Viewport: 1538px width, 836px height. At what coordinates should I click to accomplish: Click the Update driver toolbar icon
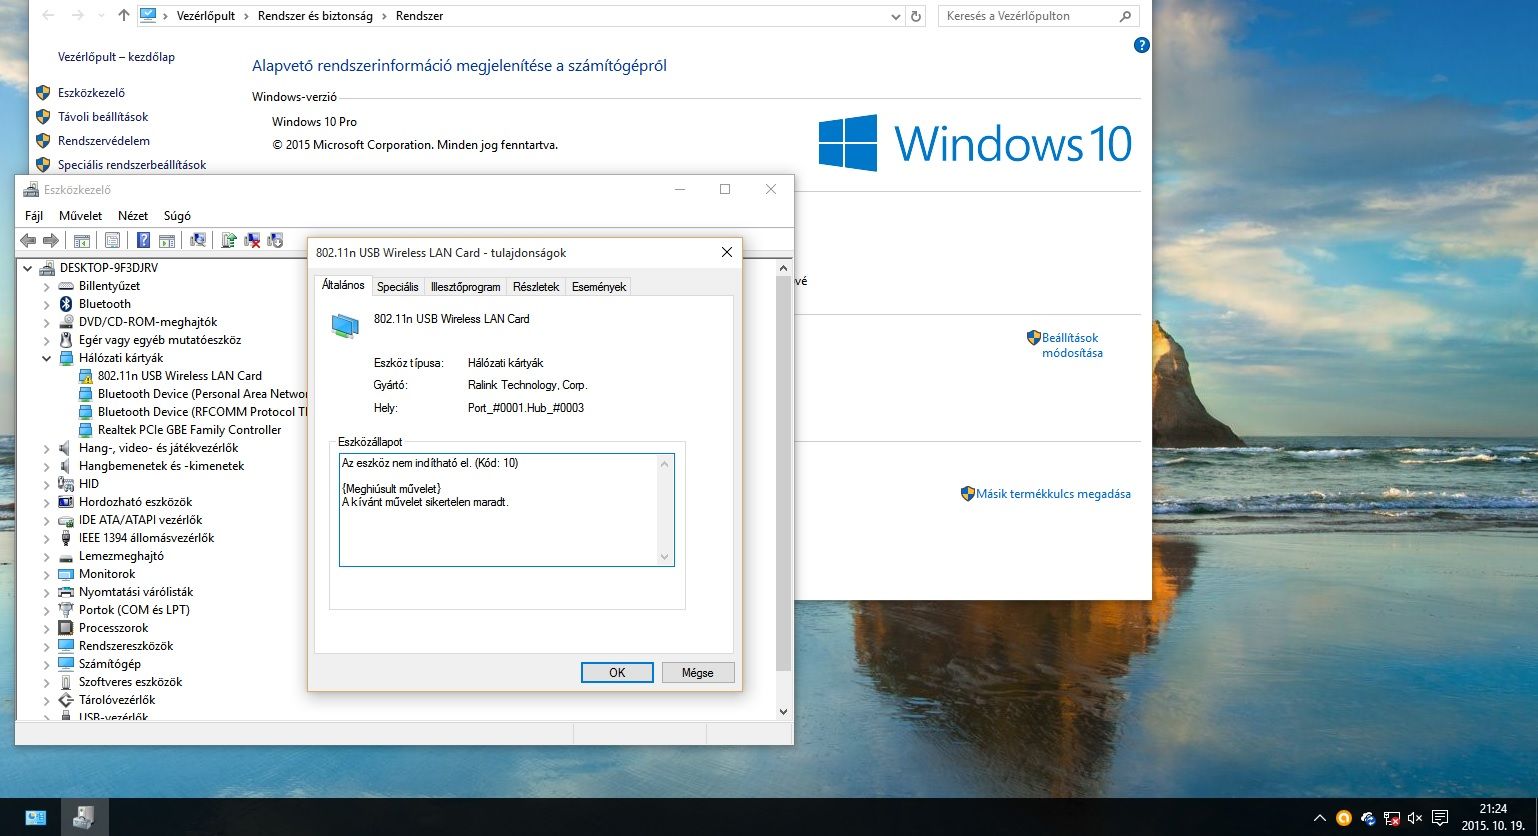(x=229, y=240)
